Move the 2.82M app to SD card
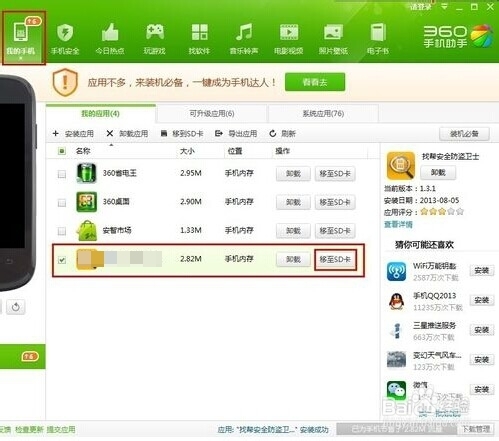Image resolution: width=499 pixels, height=441 pixels. coord(335,259)
